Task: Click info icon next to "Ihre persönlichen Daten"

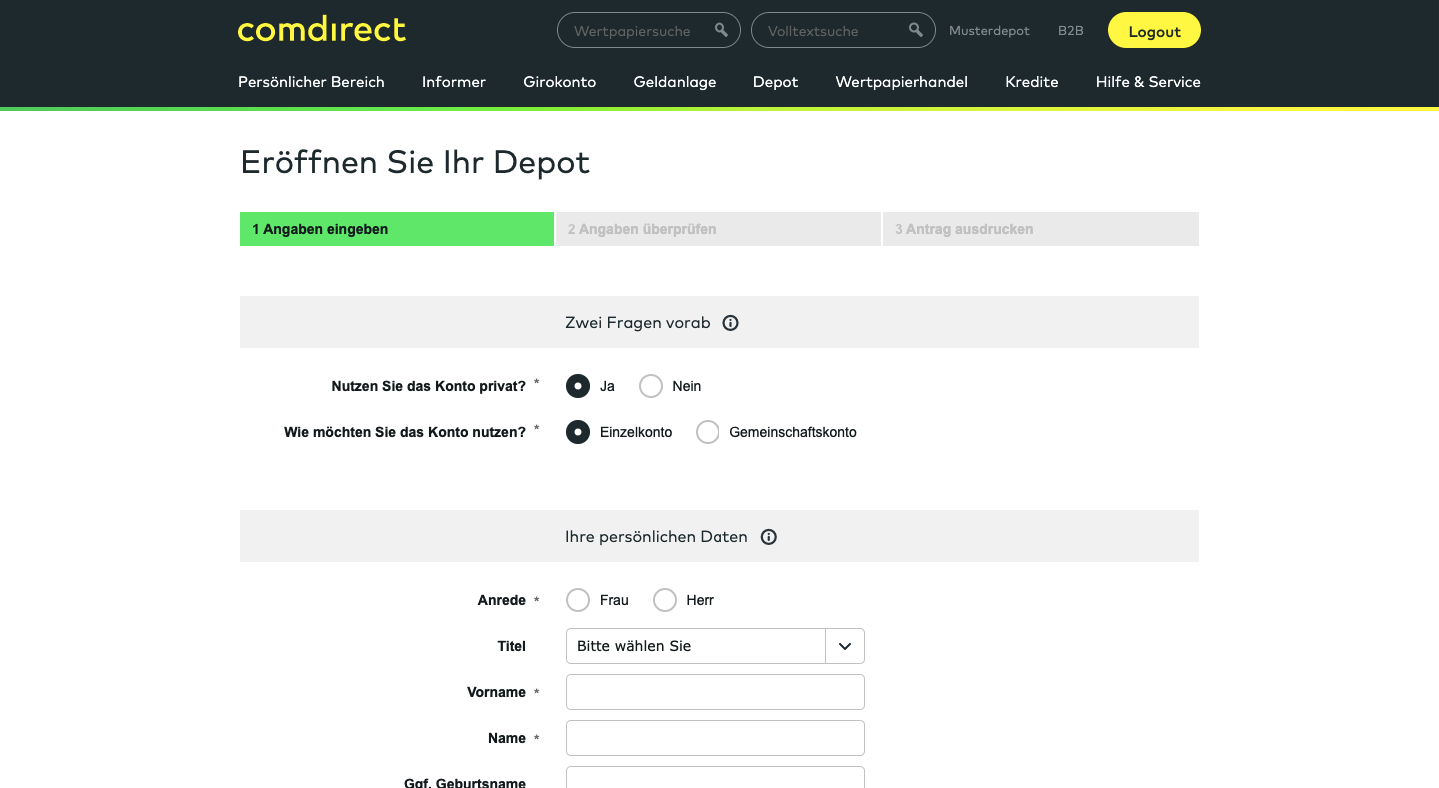Action: coord(768,537)
